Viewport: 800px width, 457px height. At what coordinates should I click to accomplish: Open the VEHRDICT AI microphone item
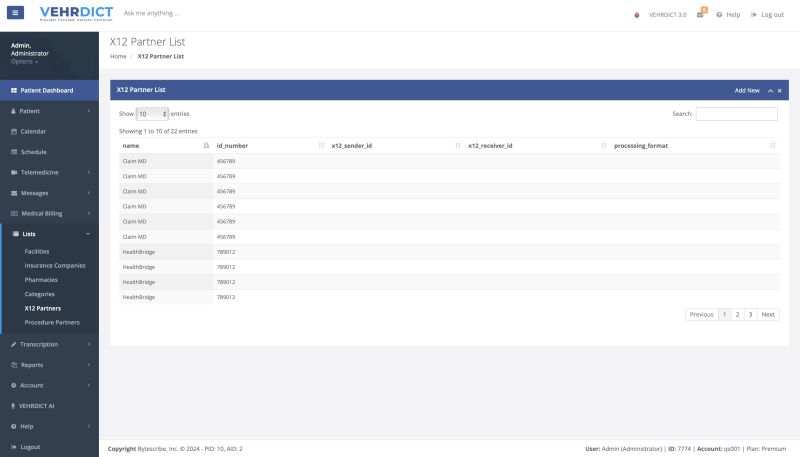[x=37, y=406]
